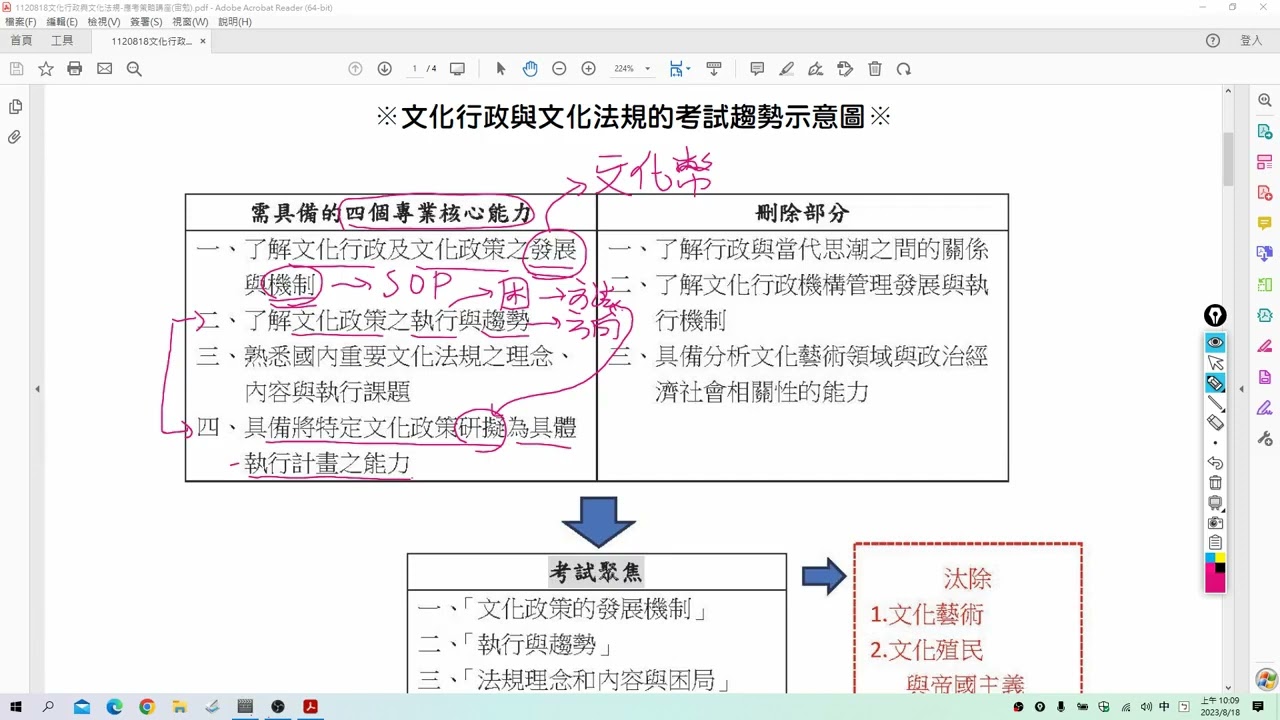Add a sticky note comment

tap(757, 69)
